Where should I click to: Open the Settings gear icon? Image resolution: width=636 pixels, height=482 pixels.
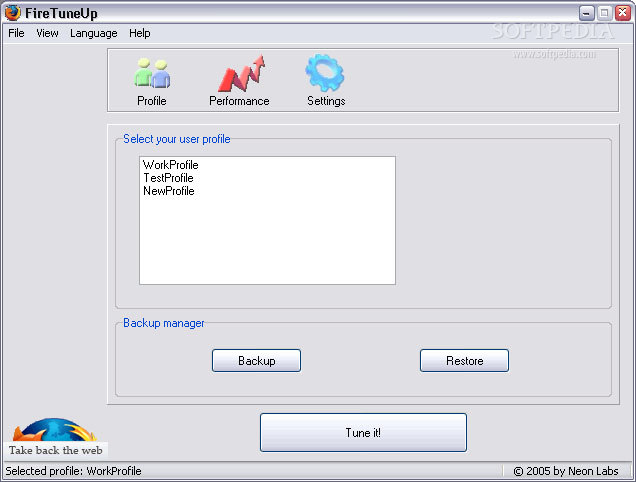[325, 73]
